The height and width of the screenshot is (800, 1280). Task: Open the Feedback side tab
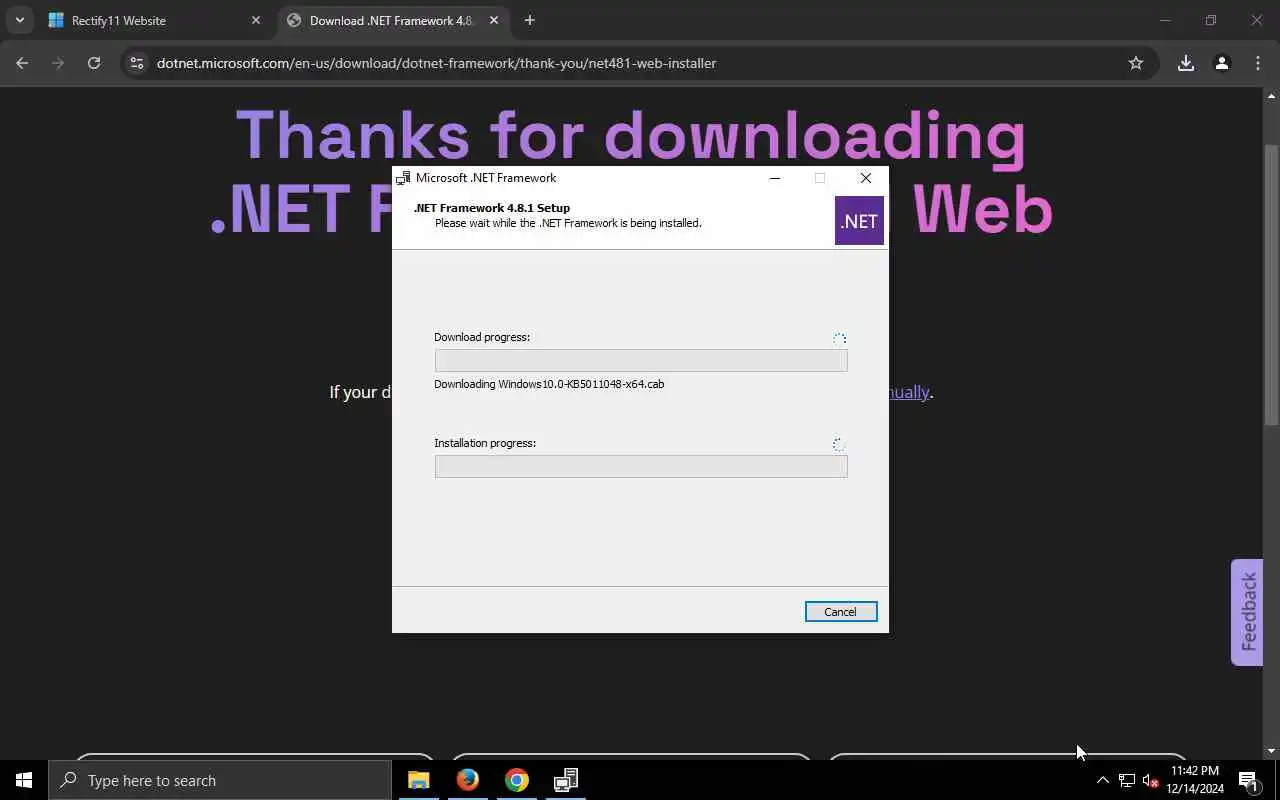(1247, 612)
